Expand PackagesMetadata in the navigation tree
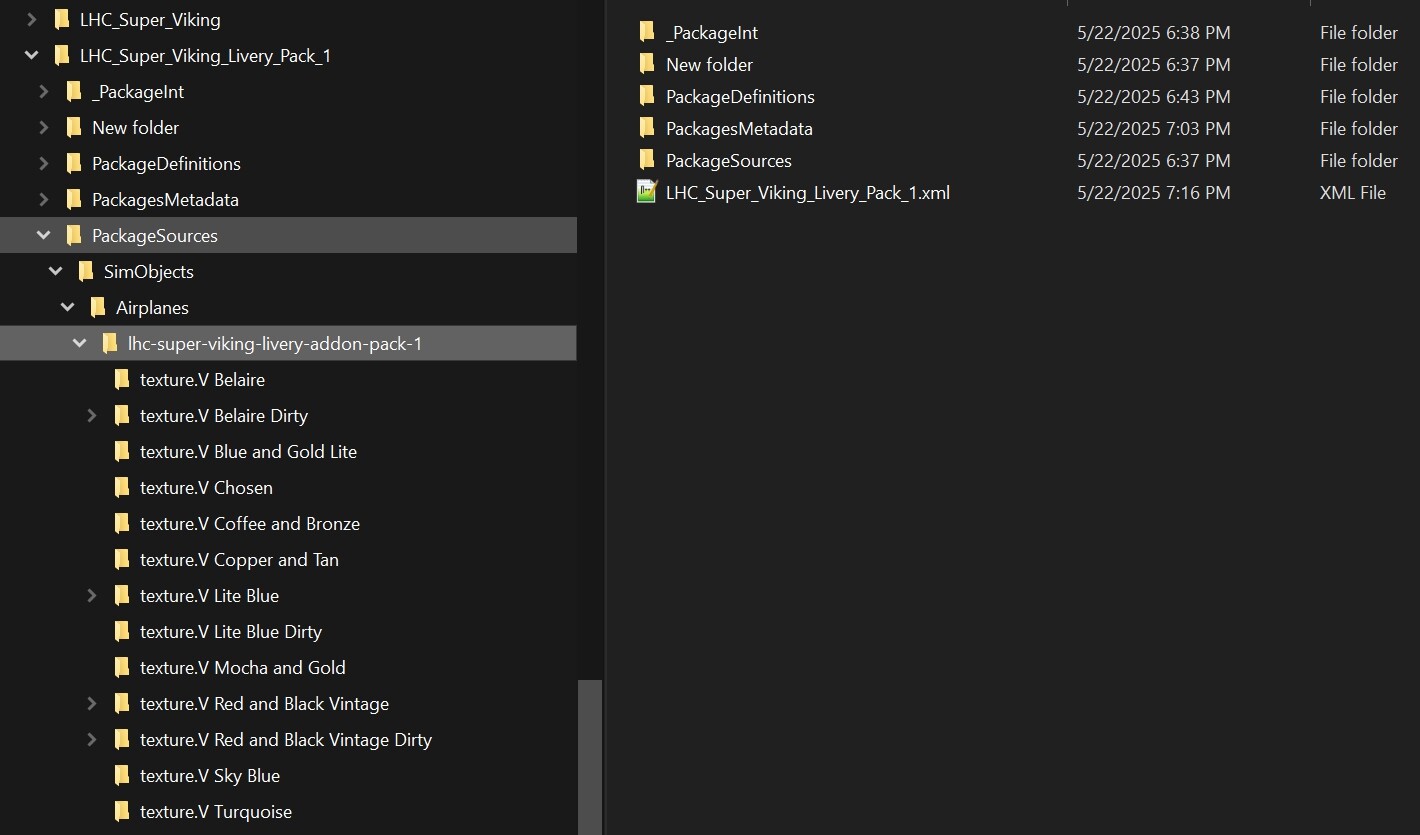The image size is (1420, 835). (x=44, y=199)
